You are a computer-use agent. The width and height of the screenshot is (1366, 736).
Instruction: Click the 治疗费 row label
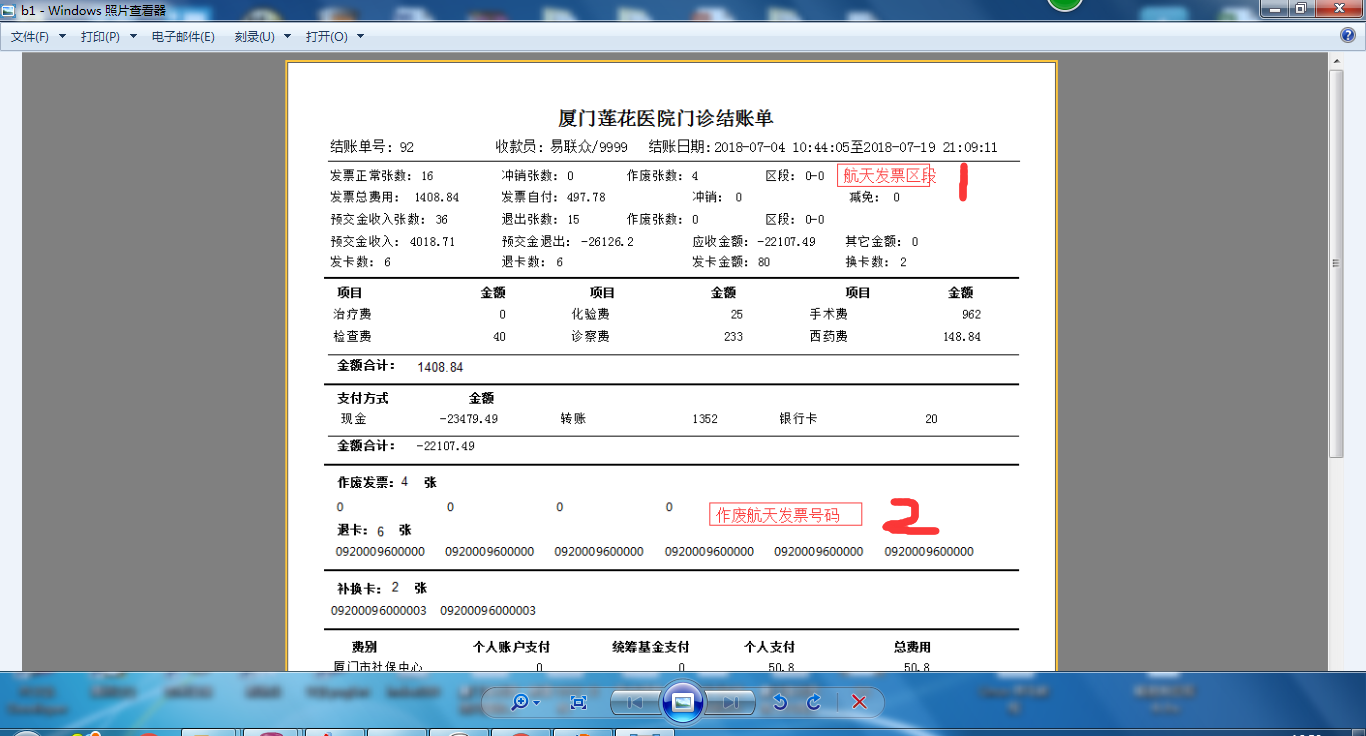pyautogui.click(x=352, y=314)
